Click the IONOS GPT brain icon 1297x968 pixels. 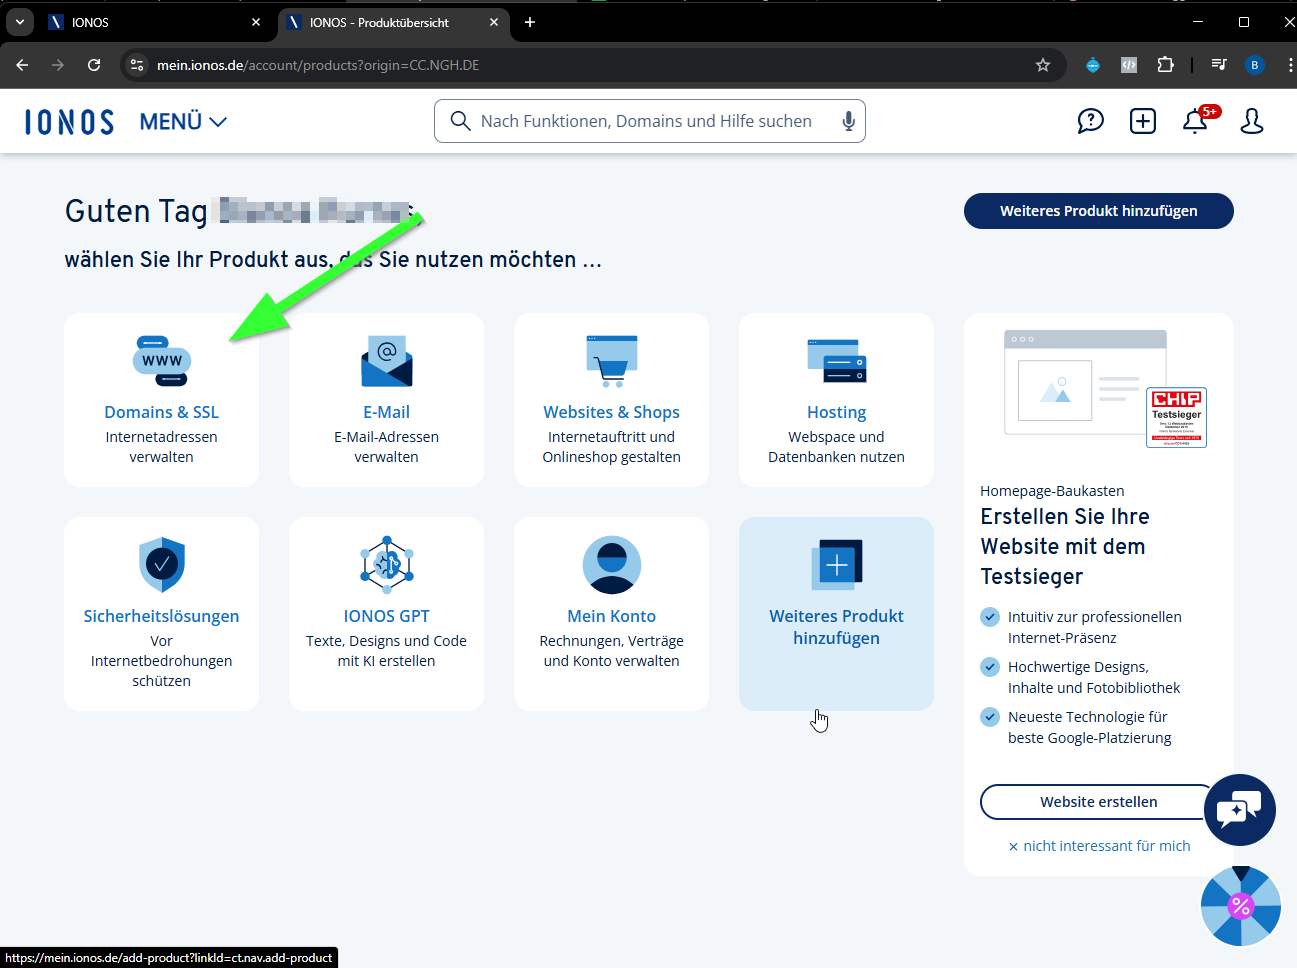[387, 565]
